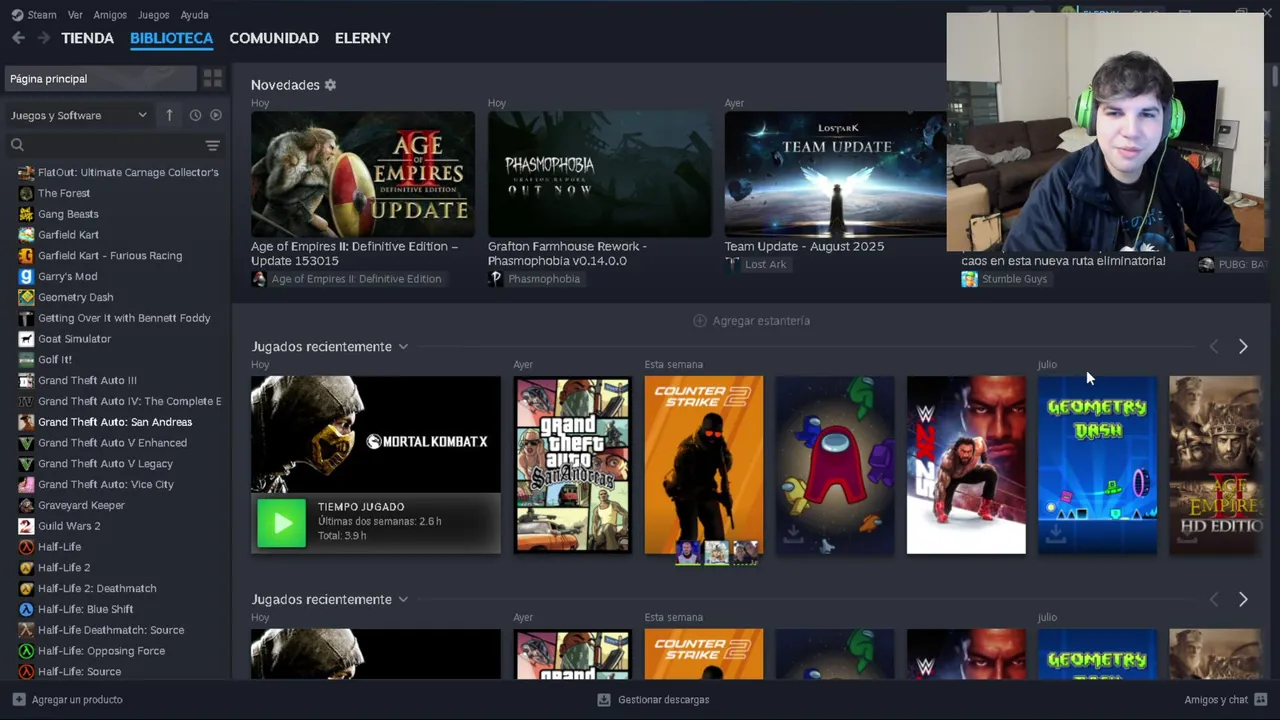Go back with the left arrow
This screenshot has height=720, width=1280.
(18, 38)
